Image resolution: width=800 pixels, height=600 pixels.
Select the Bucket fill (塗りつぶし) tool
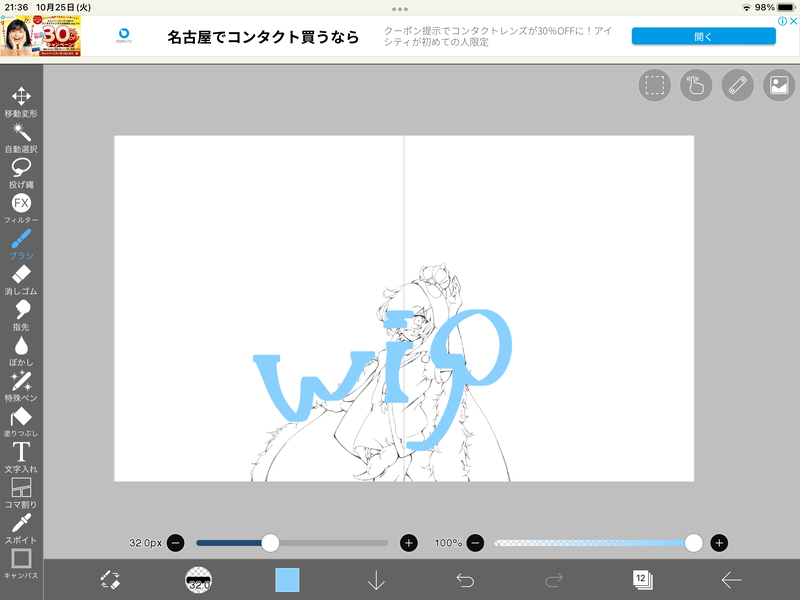click(21, 422)
